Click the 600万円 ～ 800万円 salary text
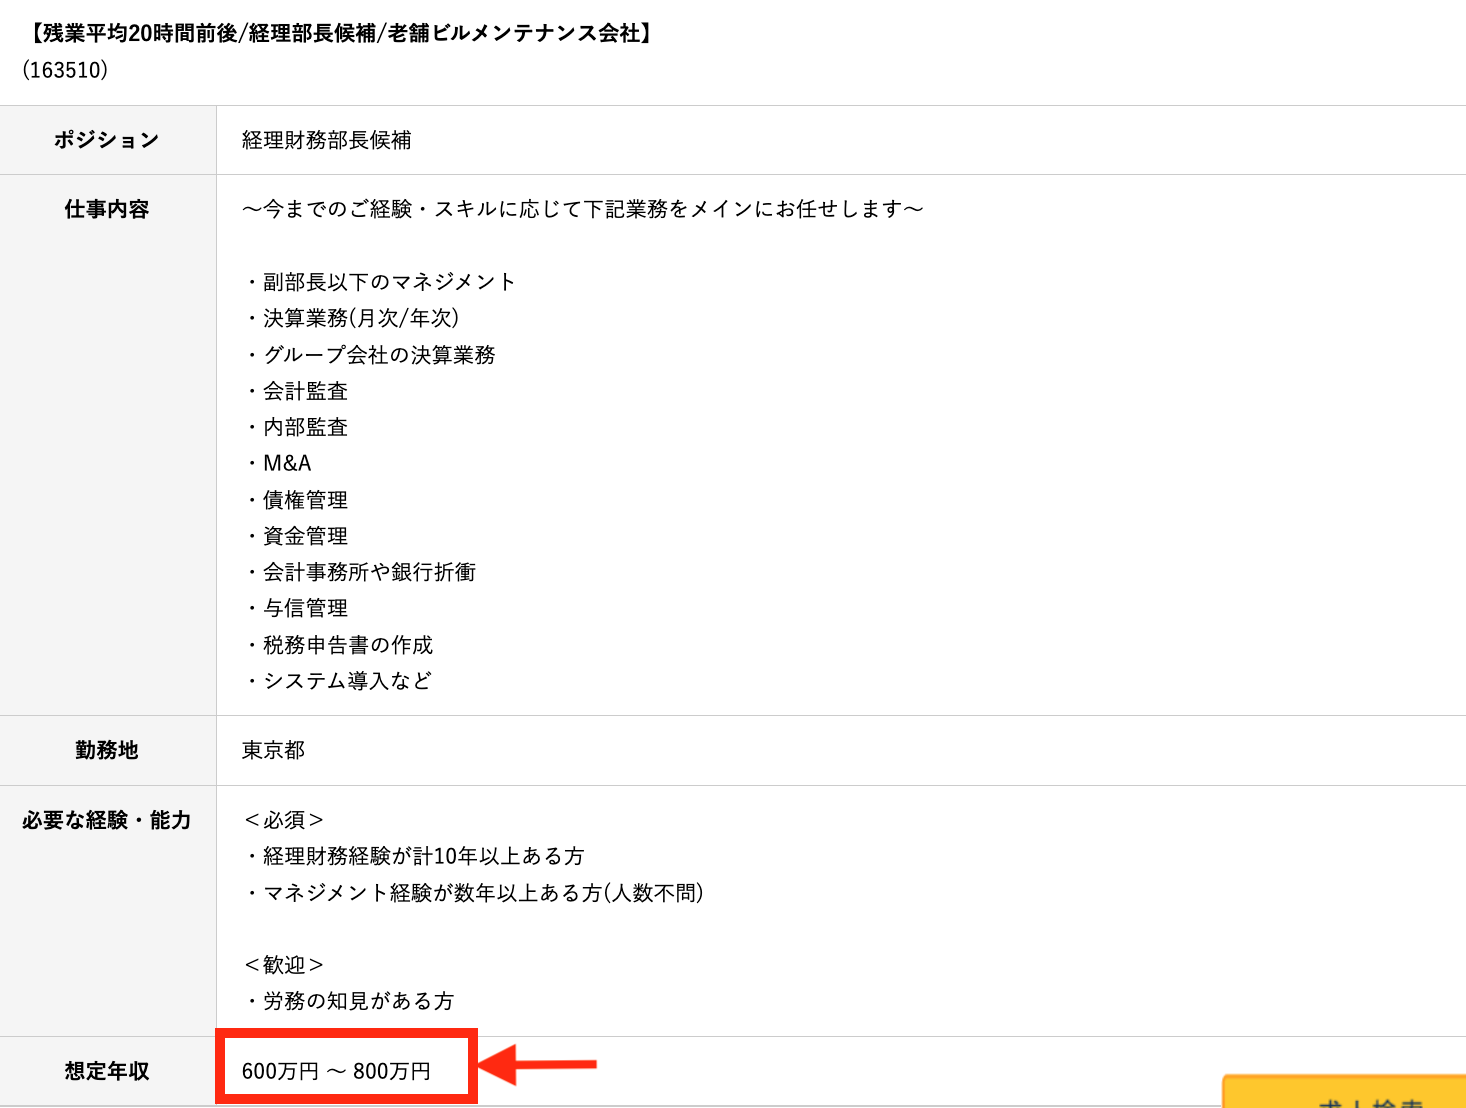The width and height of the screenshot is (1466, 1108). (x=336, y=1071)
